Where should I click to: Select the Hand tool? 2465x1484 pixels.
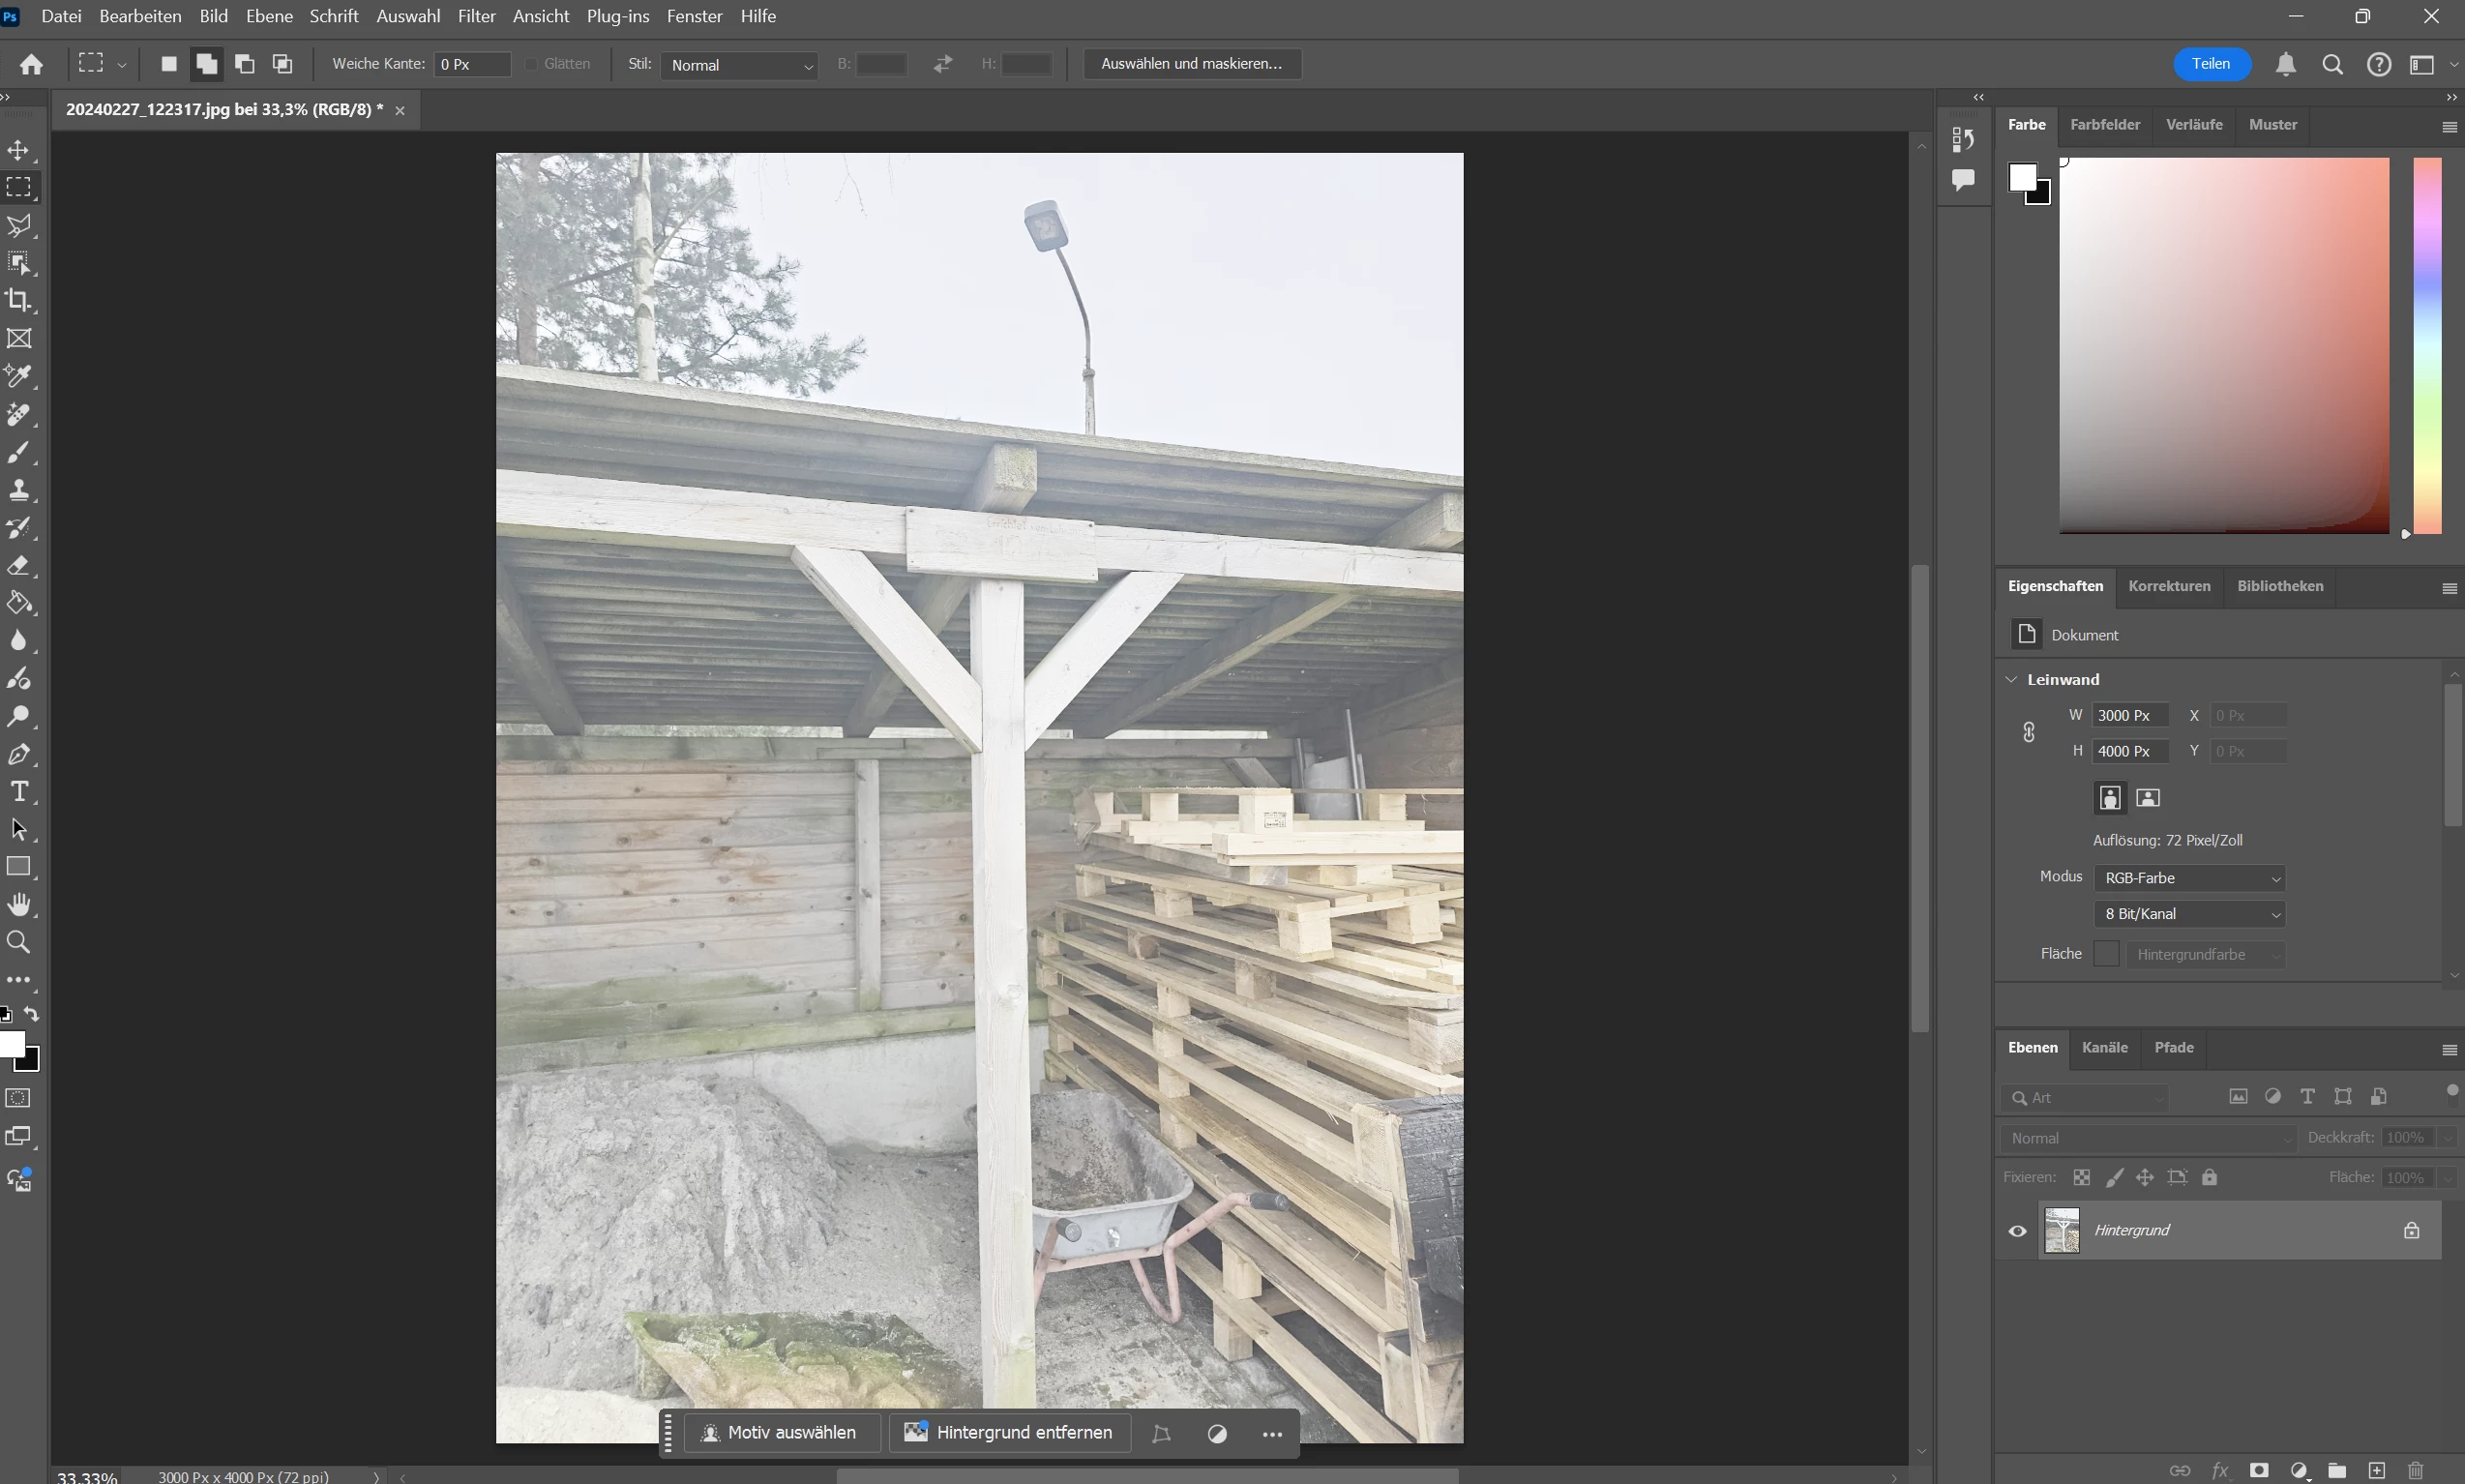tap(19, 905)
